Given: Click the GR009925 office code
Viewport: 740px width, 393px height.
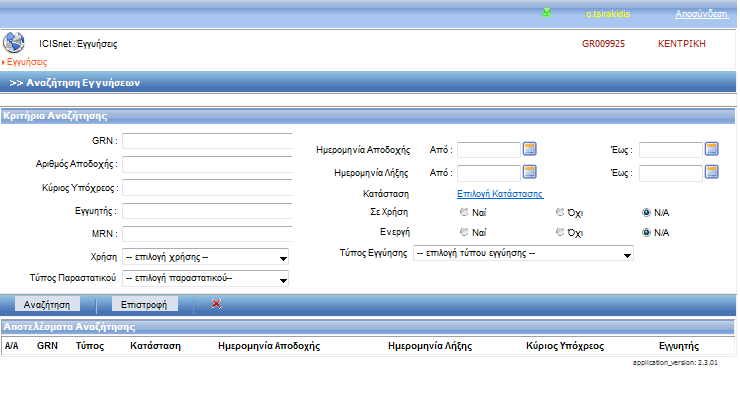Looking at the screenshot, I should pyautogui.click(x=603, y=43).
